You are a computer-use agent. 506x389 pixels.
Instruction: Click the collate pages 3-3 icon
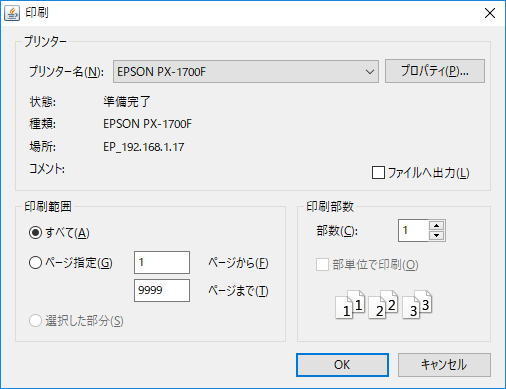[417, 305]
